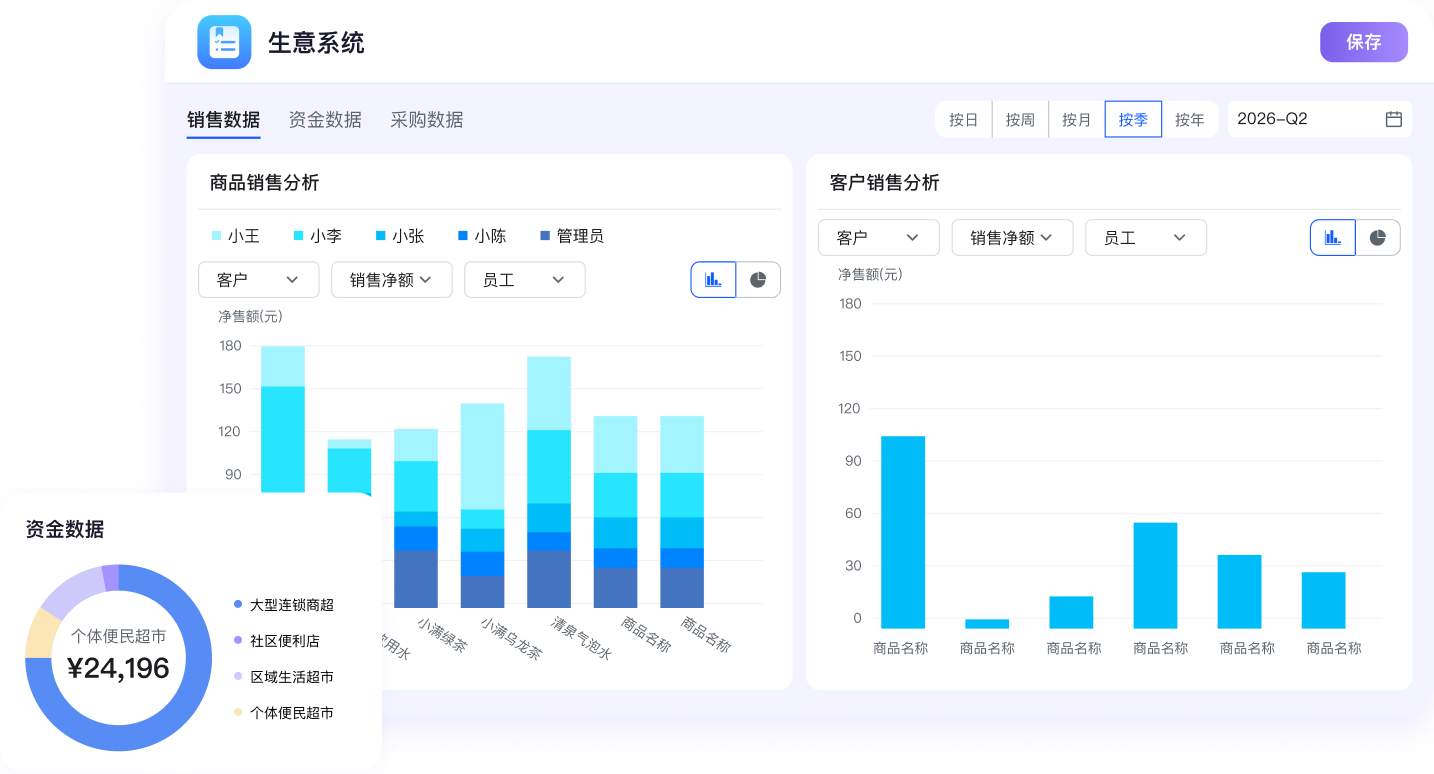Switch 客户销售分析 to pie chart view
The image size is (1434, 774).
(x=1378, y=238)
